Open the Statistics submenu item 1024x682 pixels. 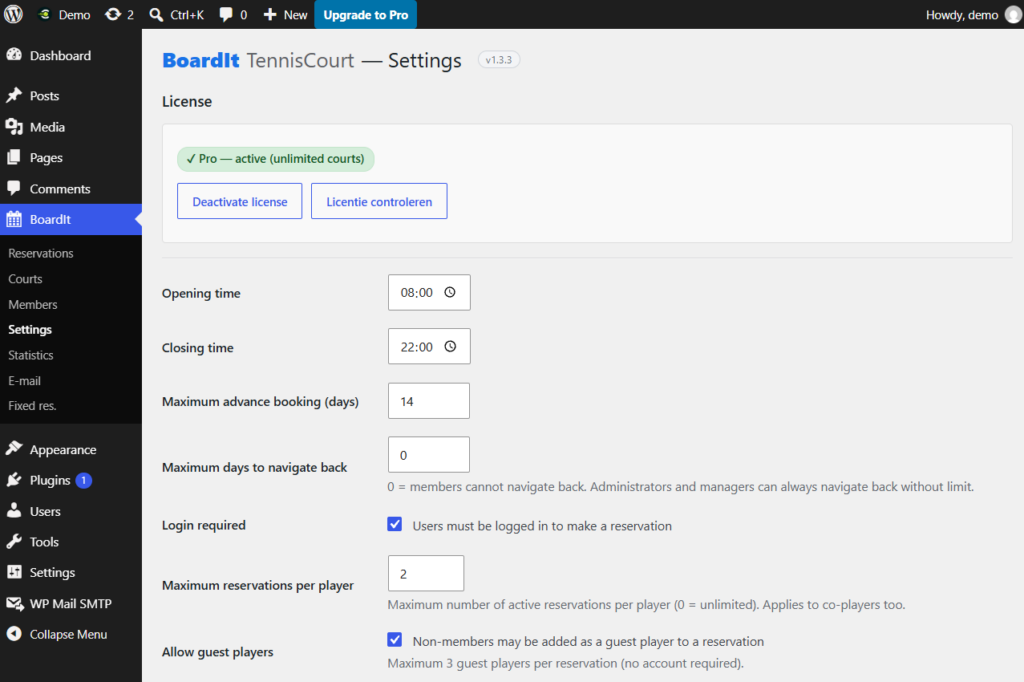pos(31,355)
